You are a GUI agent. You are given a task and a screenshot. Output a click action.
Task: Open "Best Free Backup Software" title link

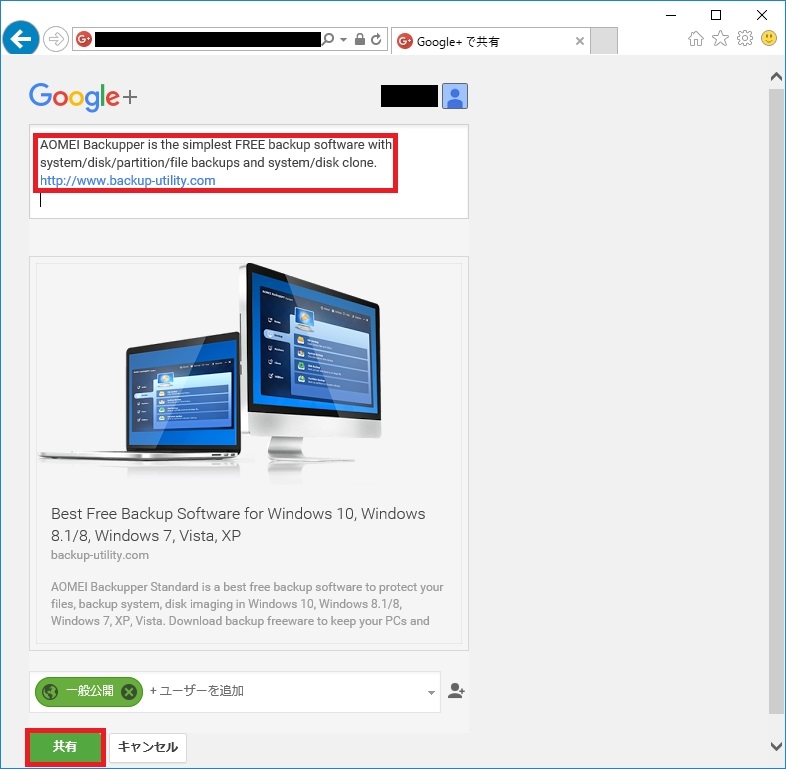238,524
